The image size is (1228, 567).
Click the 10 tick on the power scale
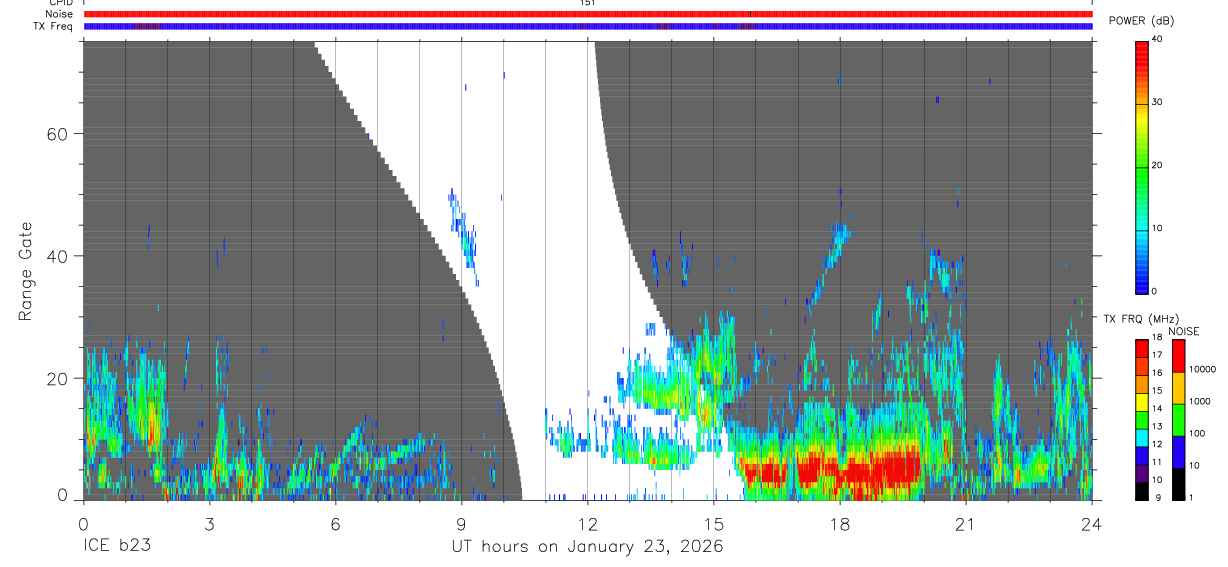click(x=1155, y=228)
